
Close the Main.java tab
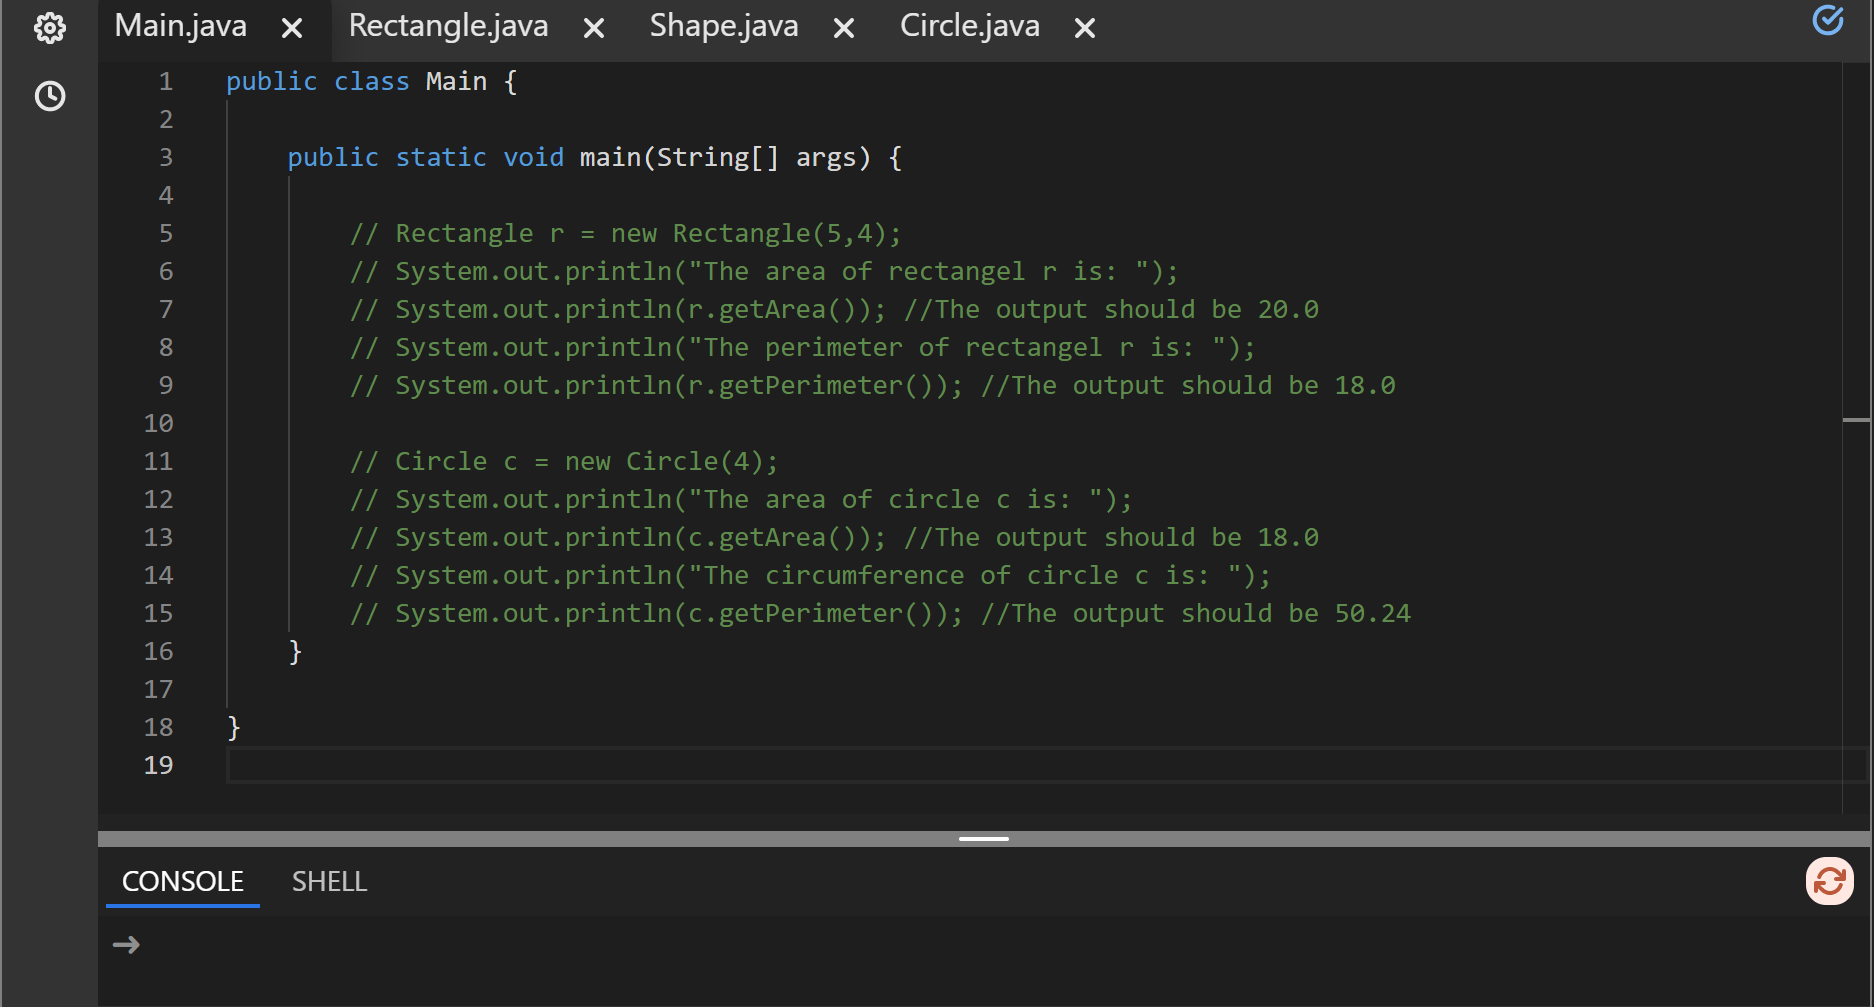point(291,28)
